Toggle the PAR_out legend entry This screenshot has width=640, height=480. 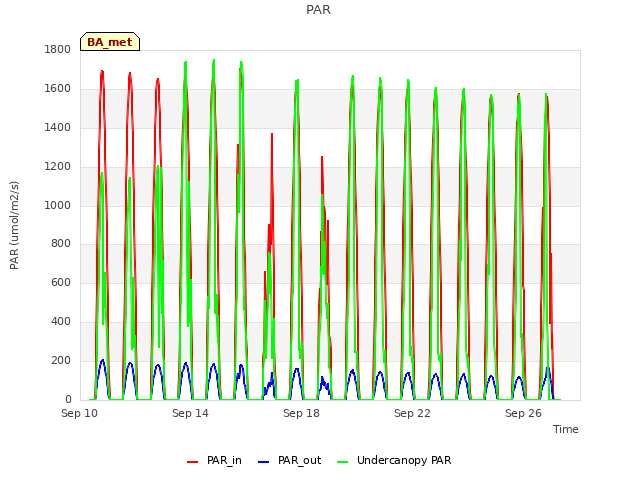tap(290, 460)
